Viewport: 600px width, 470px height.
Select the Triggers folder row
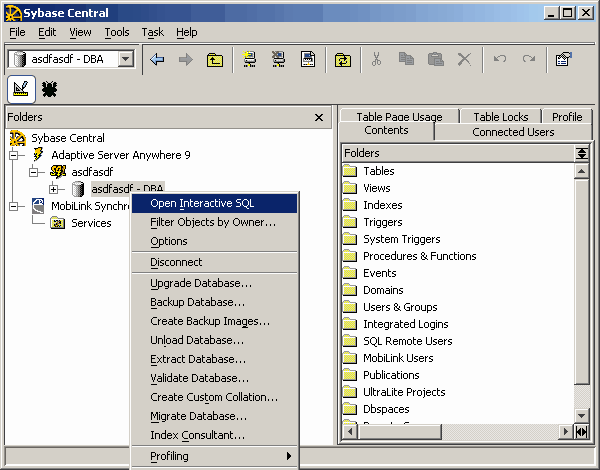tap(458, 222)
